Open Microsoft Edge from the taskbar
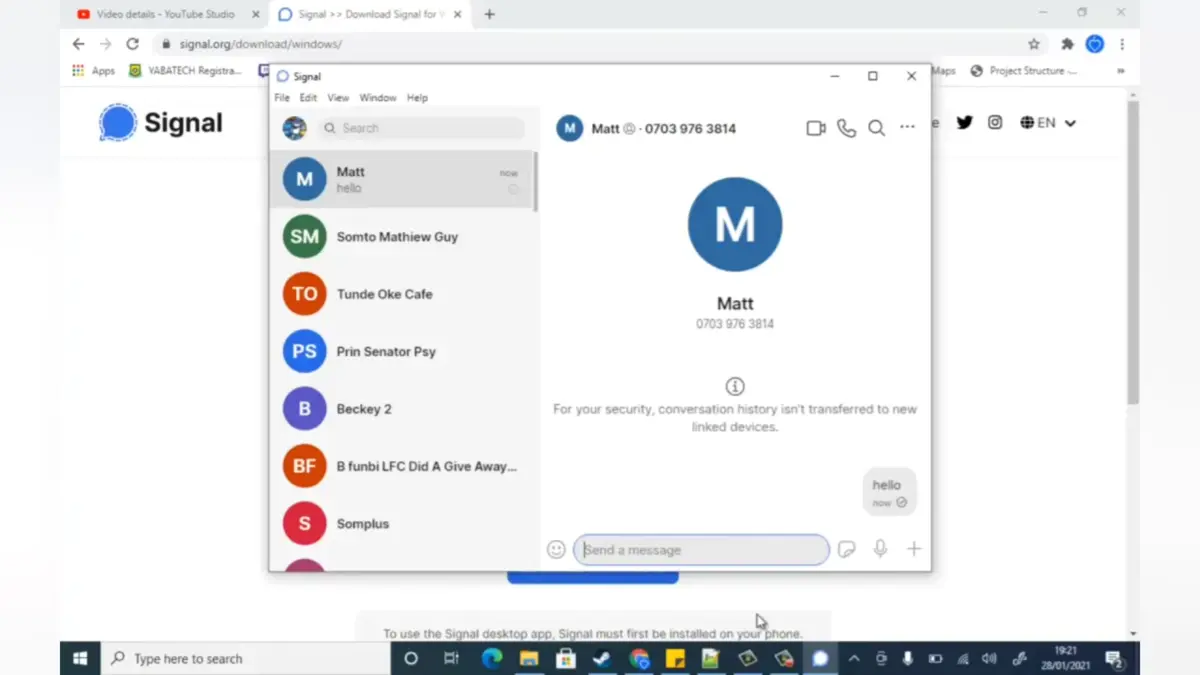 coord(491,658)
